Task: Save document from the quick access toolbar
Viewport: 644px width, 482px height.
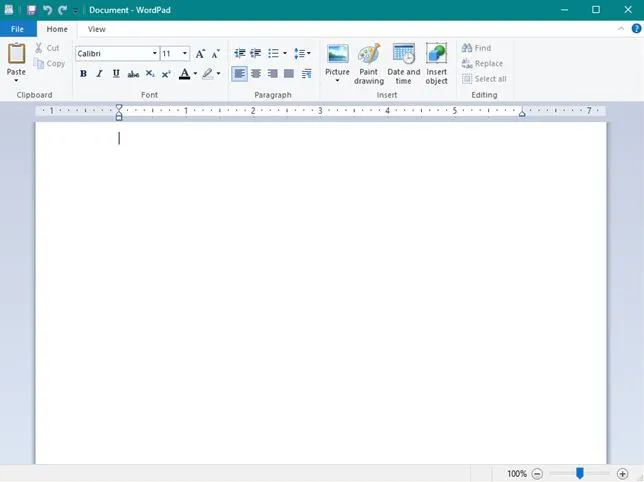Action: pos(31,10)
